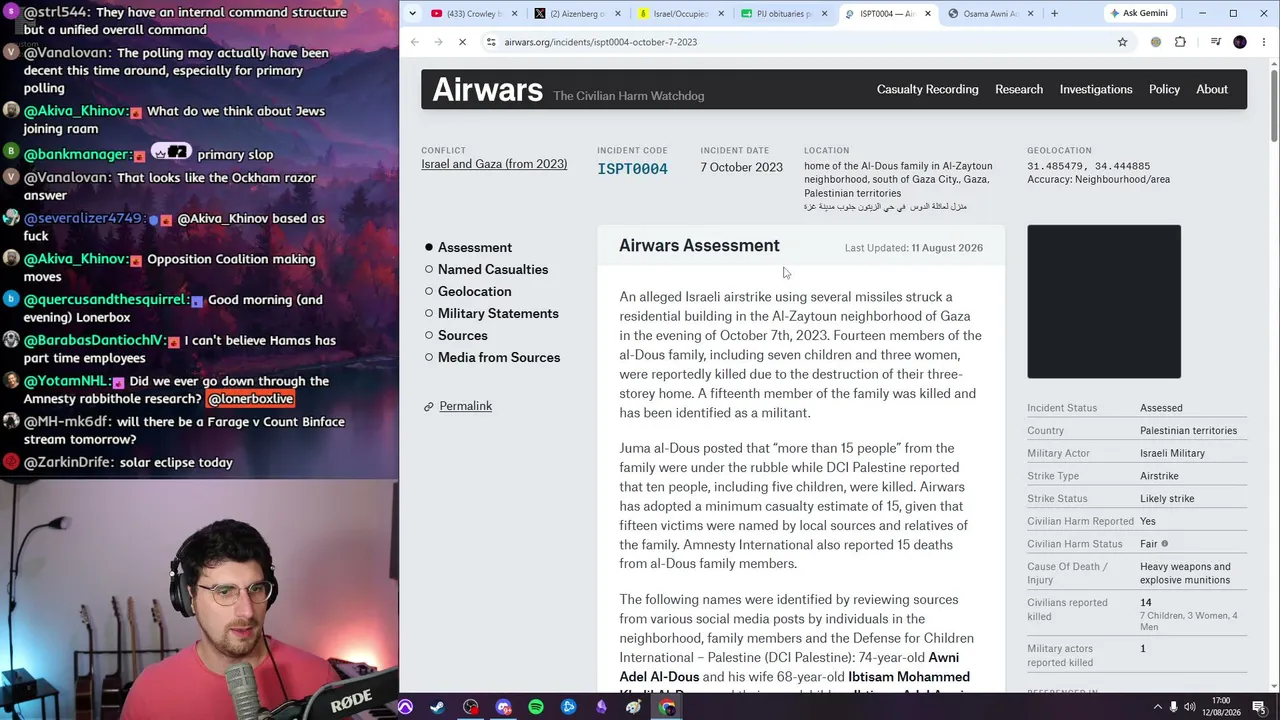
Task: Switch to the Aizenberg X tab
Action: pos(577,14)
